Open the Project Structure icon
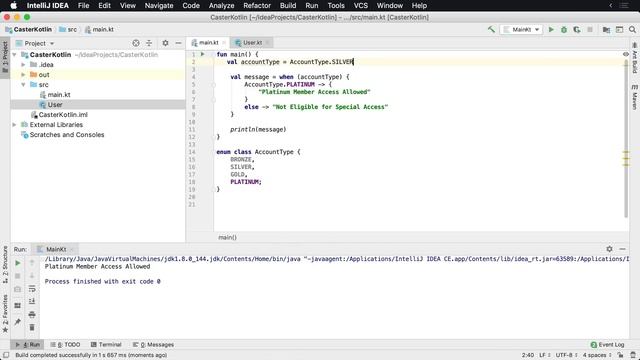640x360 pixels. [606, 29]
